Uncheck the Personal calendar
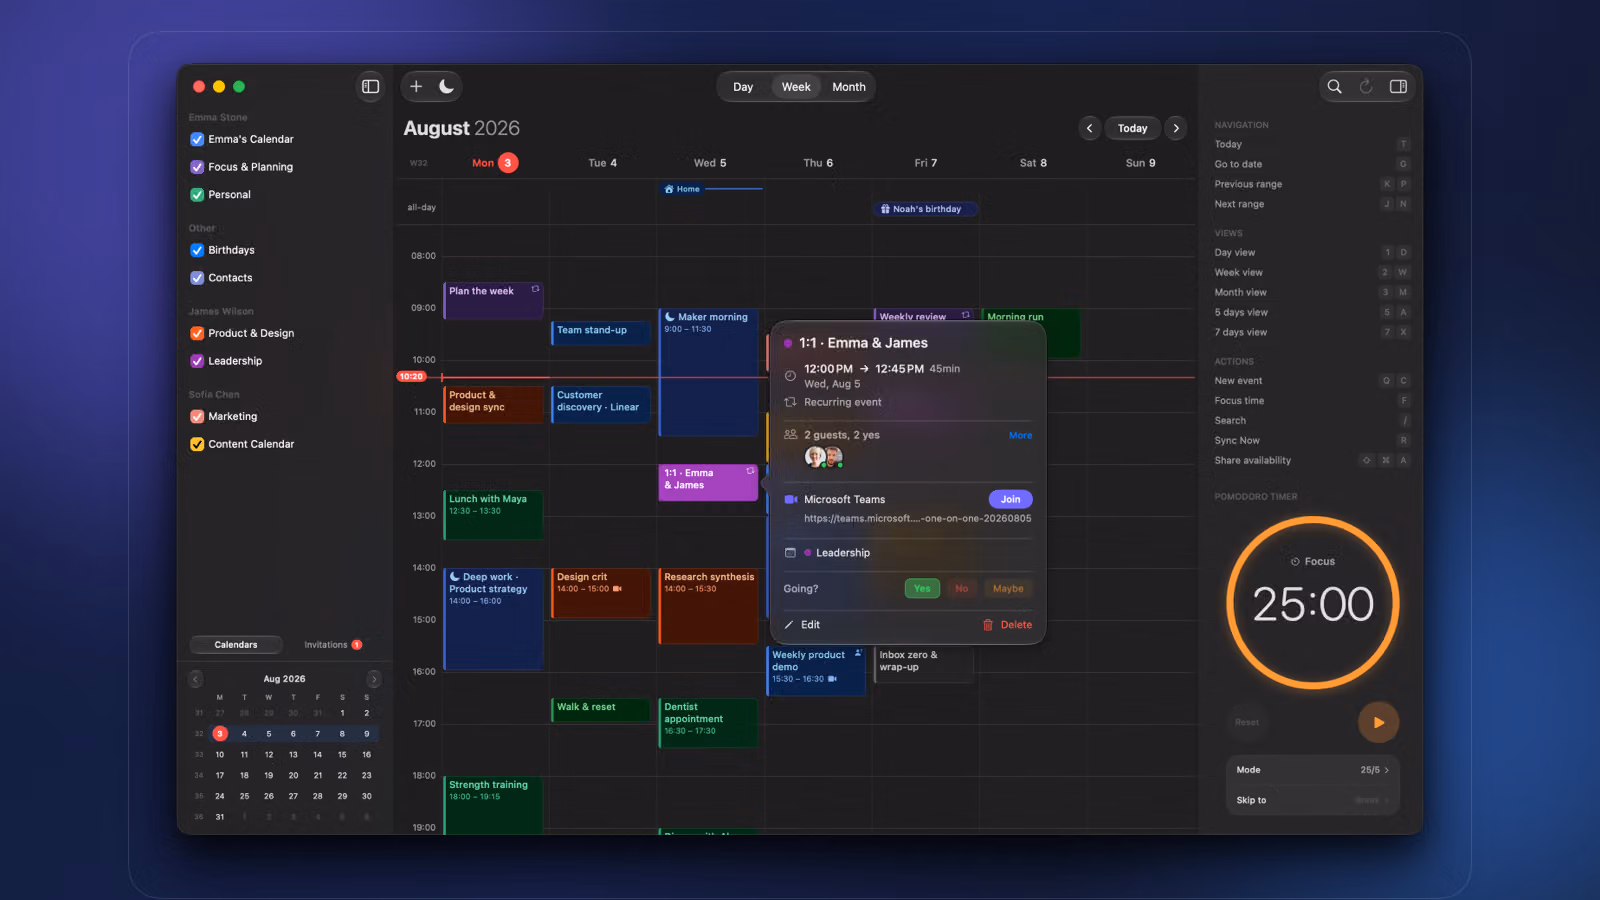 click(197, 195)
